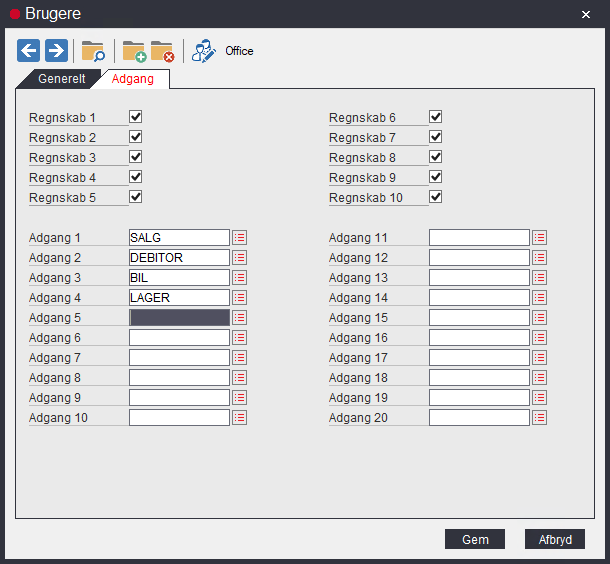Open list picker for Adgang 4
610x564 pixels.
point(240,298)
